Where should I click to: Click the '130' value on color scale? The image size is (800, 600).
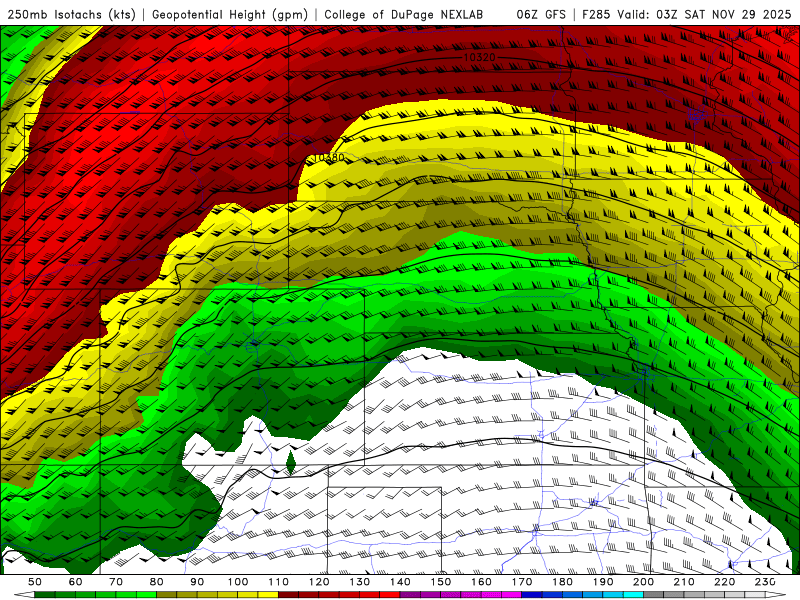tap(359, 582)
